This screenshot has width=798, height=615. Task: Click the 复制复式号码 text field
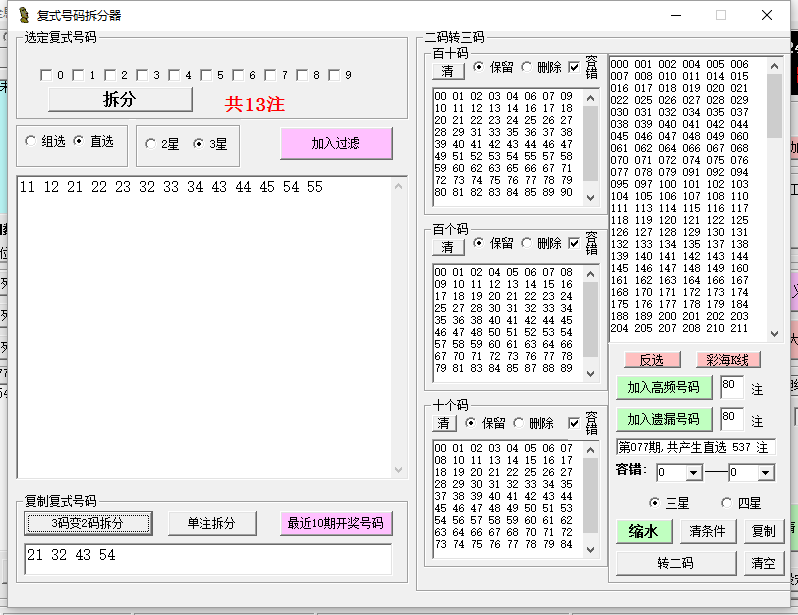(x=208, y=558)
